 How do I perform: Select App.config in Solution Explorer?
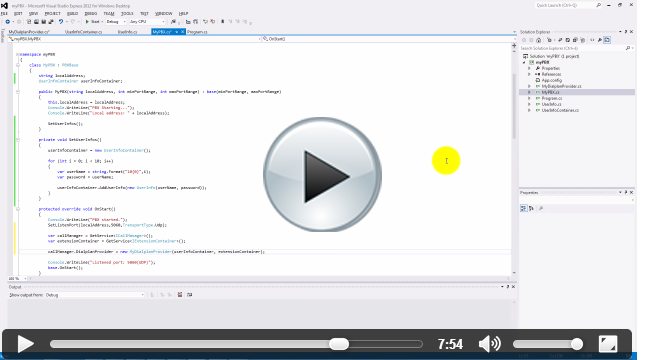pyautogui.click(x=552, y=80)
